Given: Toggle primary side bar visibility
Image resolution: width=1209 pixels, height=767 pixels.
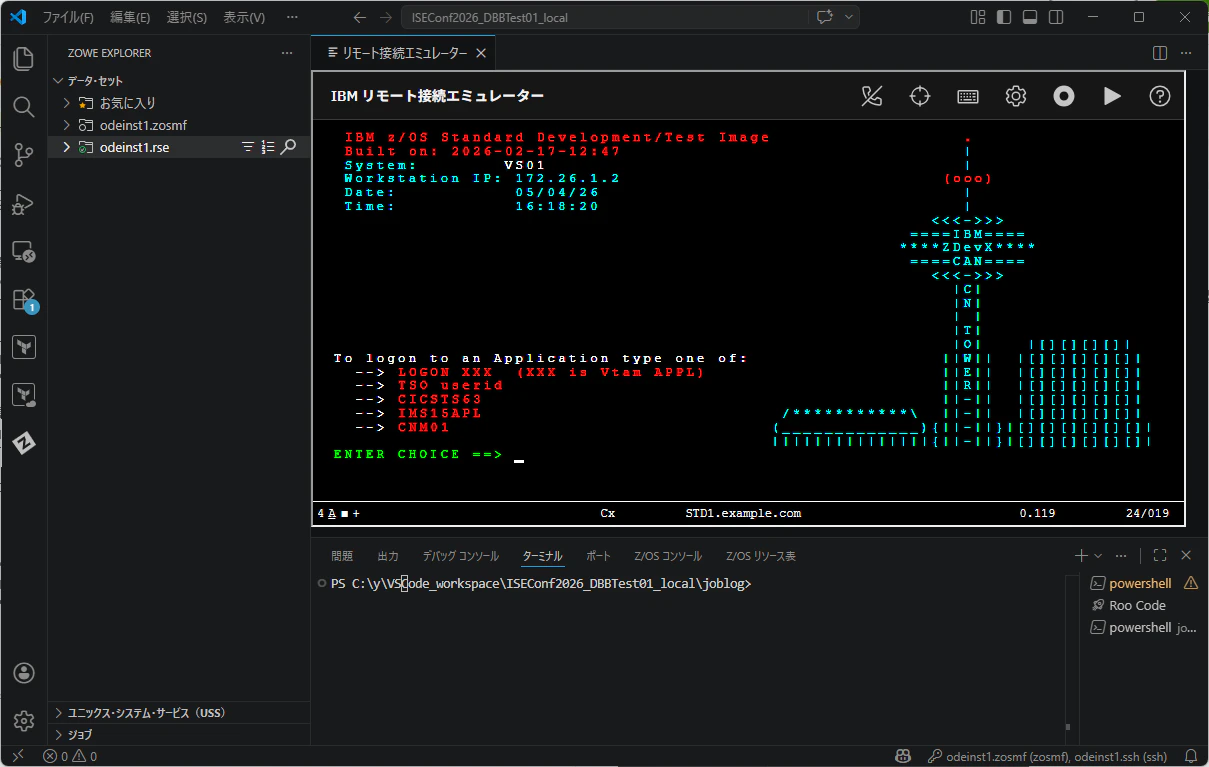Looking at the screenshot, I should tap(1004, 17).
